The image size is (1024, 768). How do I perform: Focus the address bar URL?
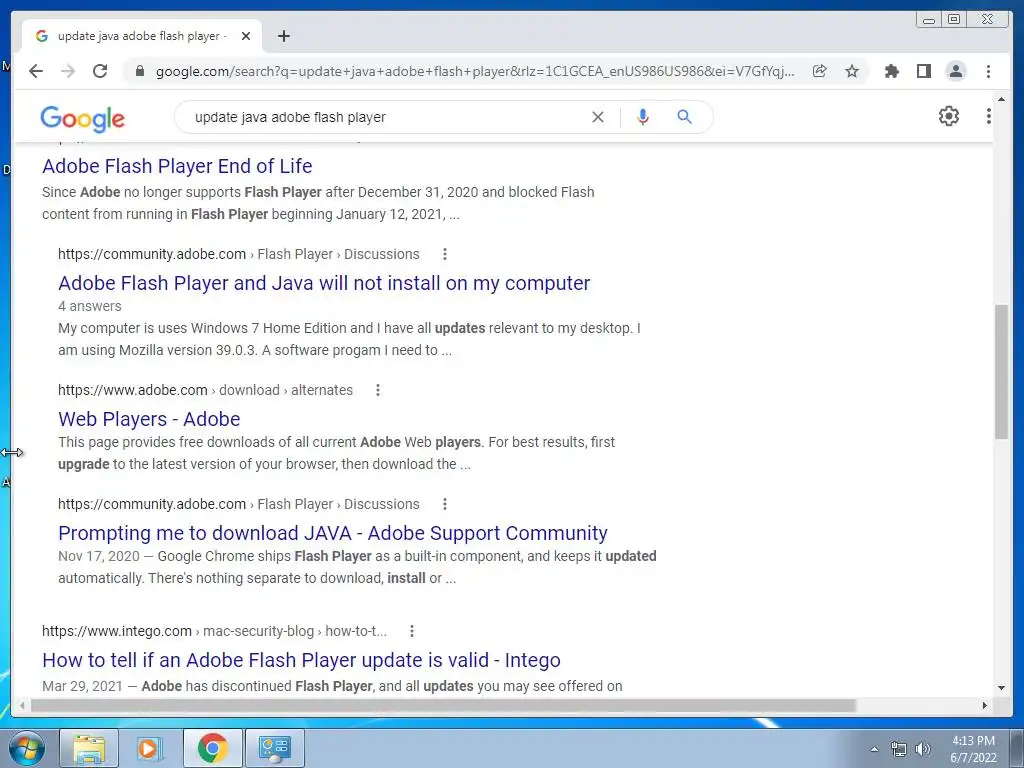pyautogui.click(x=475, y=71)
